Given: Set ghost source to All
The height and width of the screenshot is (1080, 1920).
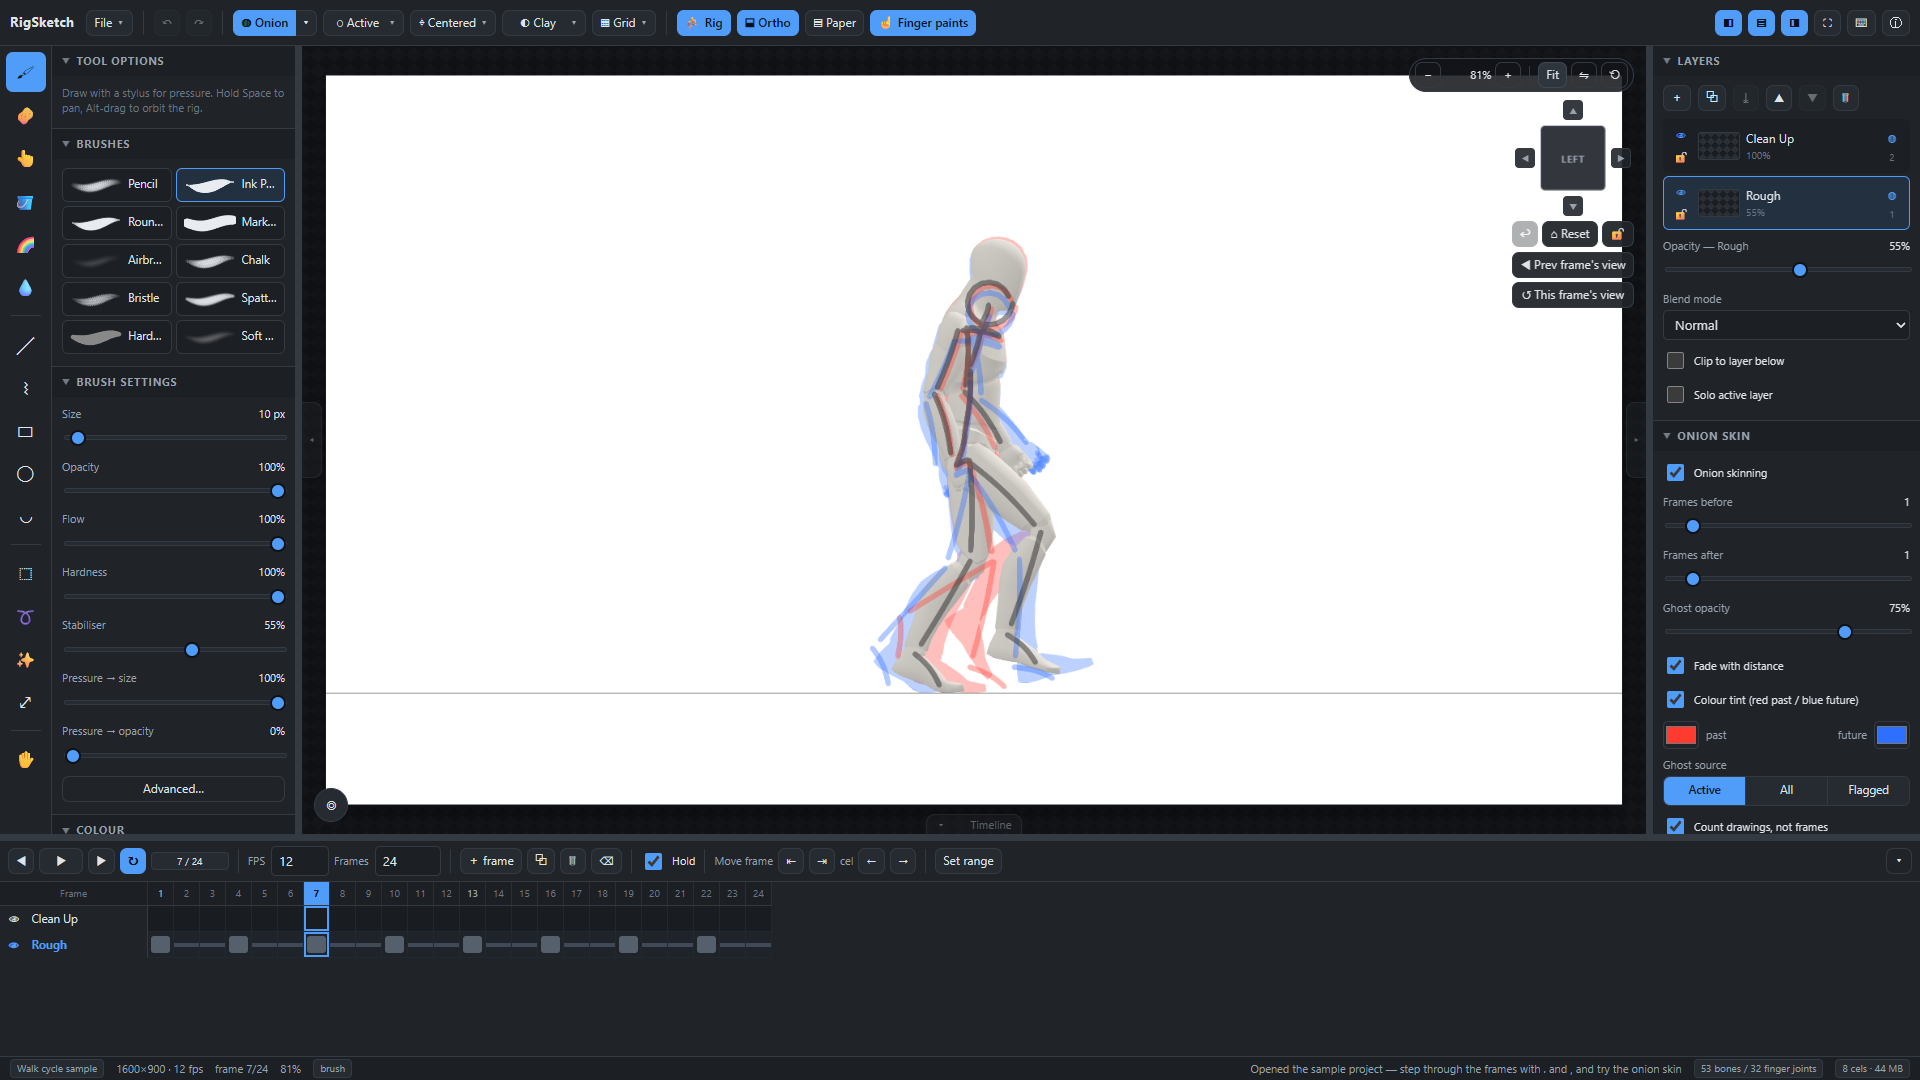Looking at the screenshot, I should coord(1786,790).
